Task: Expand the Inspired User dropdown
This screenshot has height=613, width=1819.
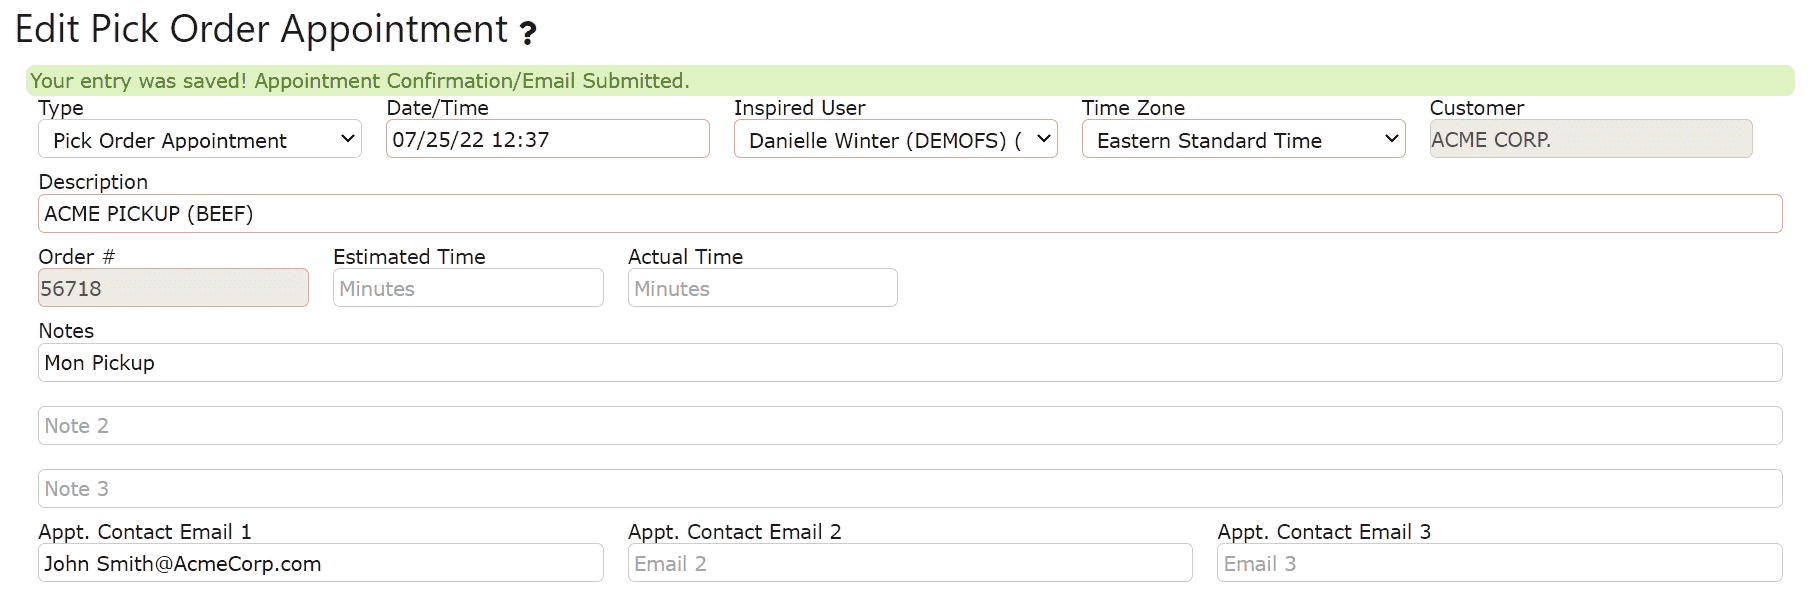Action: 895,140
